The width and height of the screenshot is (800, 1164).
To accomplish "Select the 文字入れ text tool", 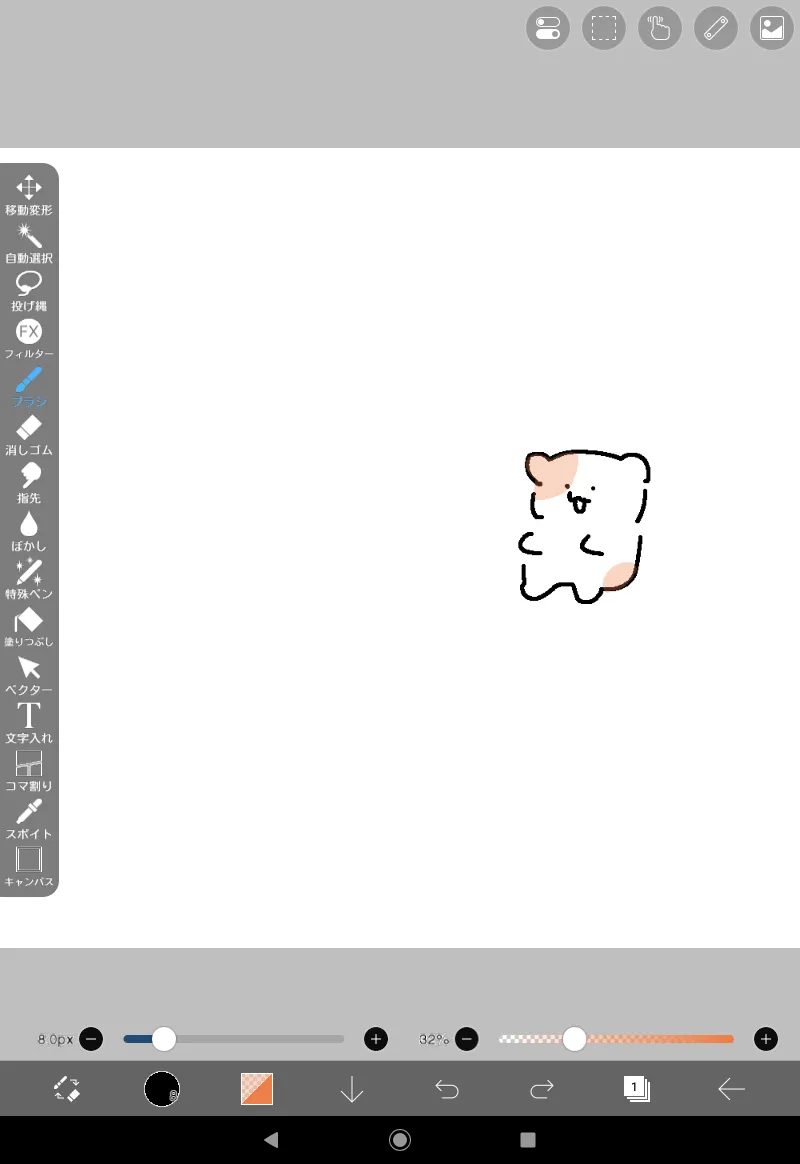I will (29, 723).
